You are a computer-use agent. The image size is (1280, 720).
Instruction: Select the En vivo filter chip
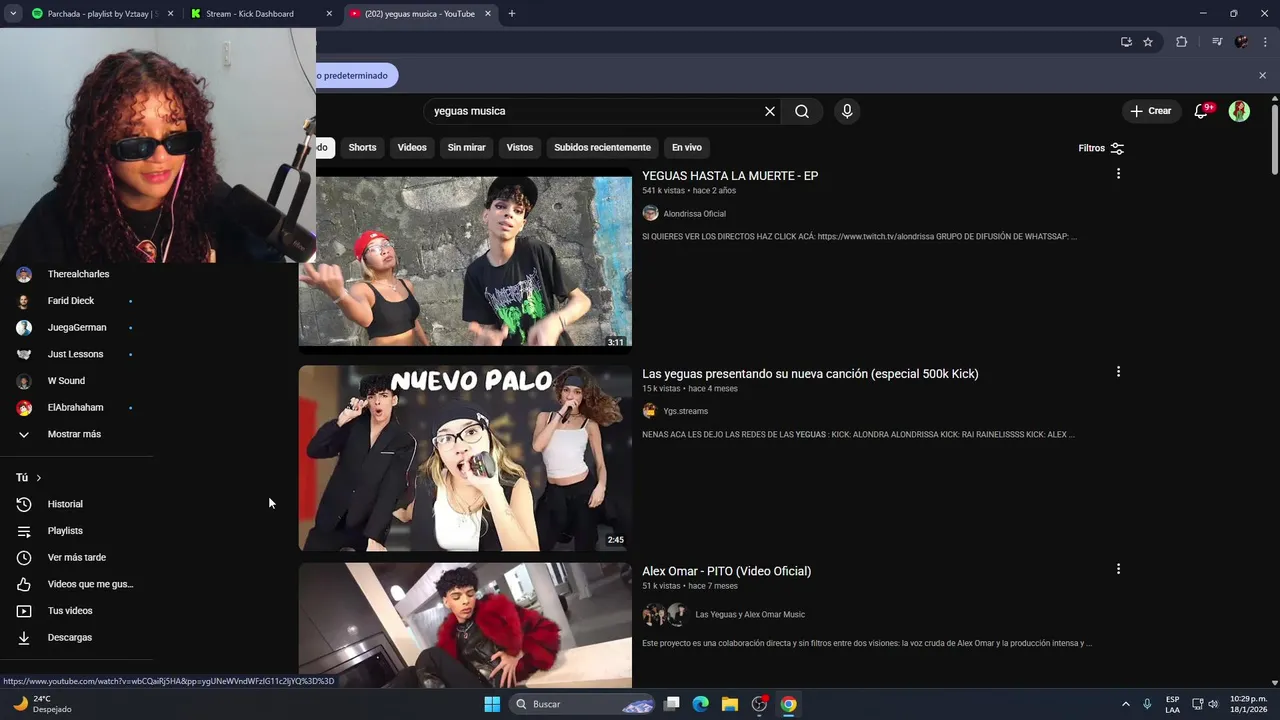tap(686, 147)
